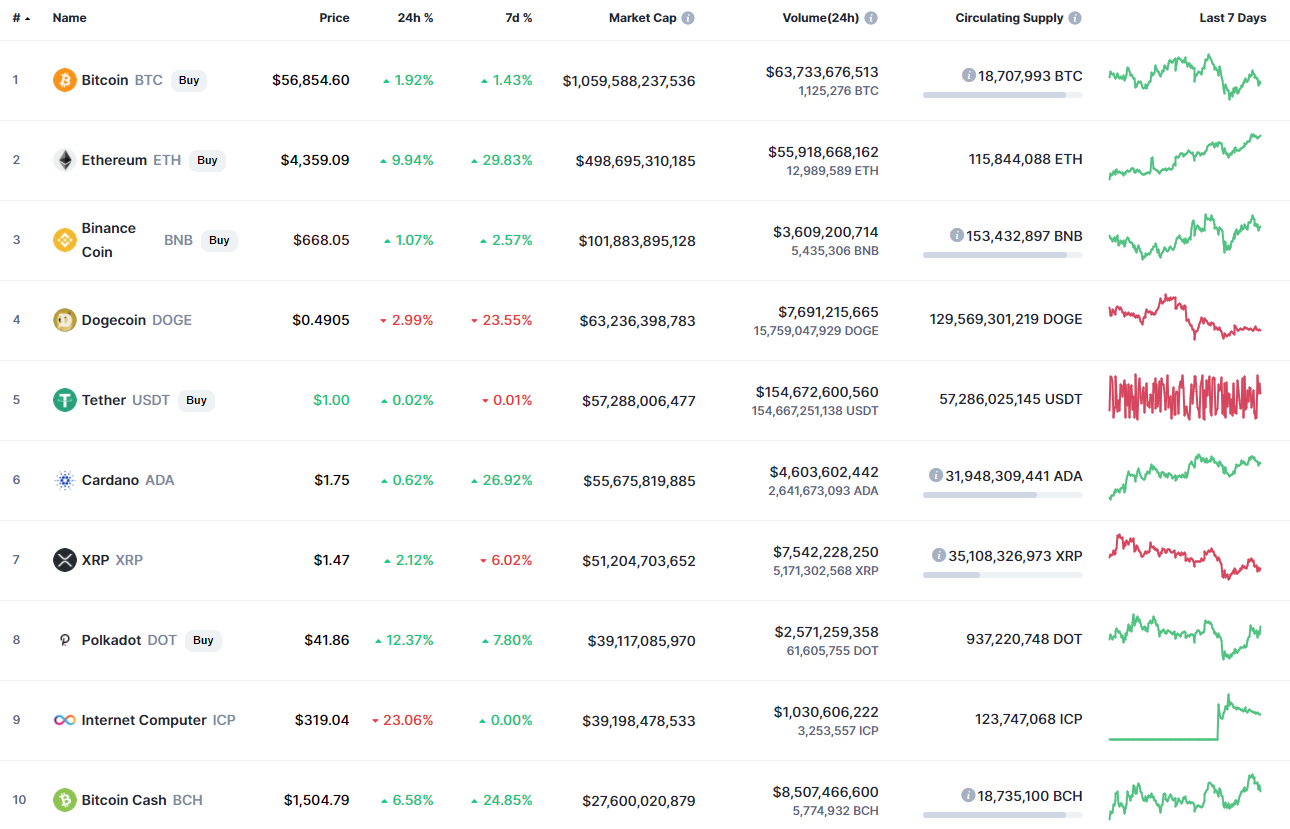This screenshot has width=1290, height=829.
Task: Open the Internet Computer name link
Action: 144,720
